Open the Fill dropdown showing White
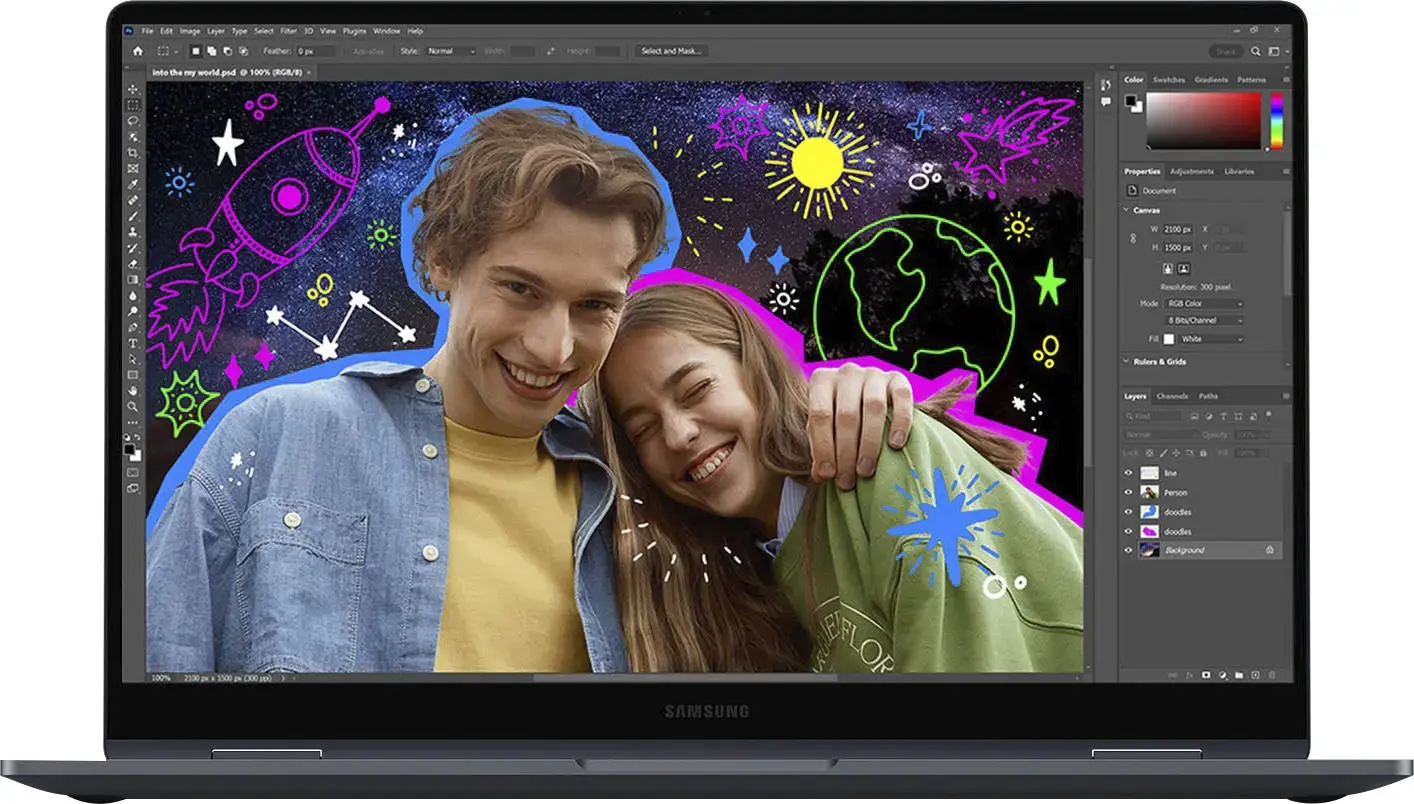Screen dimensions: 1414x804 [x=1211, y=339]
